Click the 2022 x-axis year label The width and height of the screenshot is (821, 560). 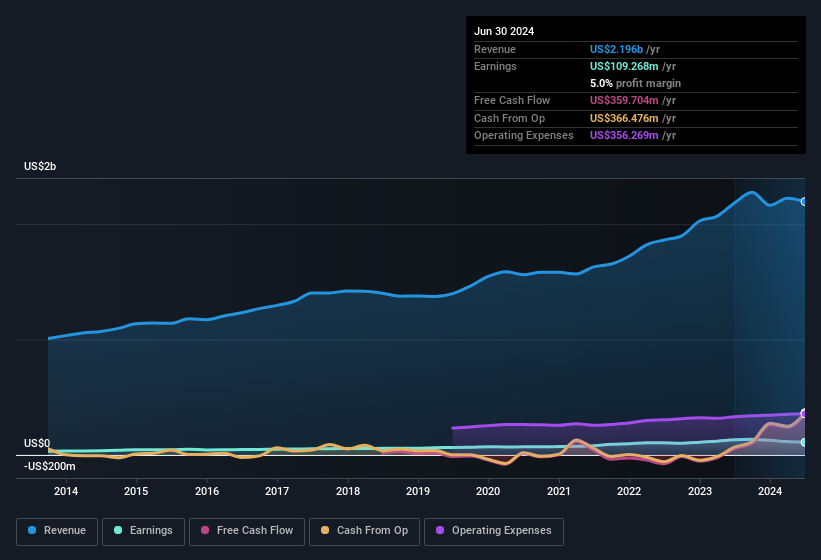[x=629, y=491]
